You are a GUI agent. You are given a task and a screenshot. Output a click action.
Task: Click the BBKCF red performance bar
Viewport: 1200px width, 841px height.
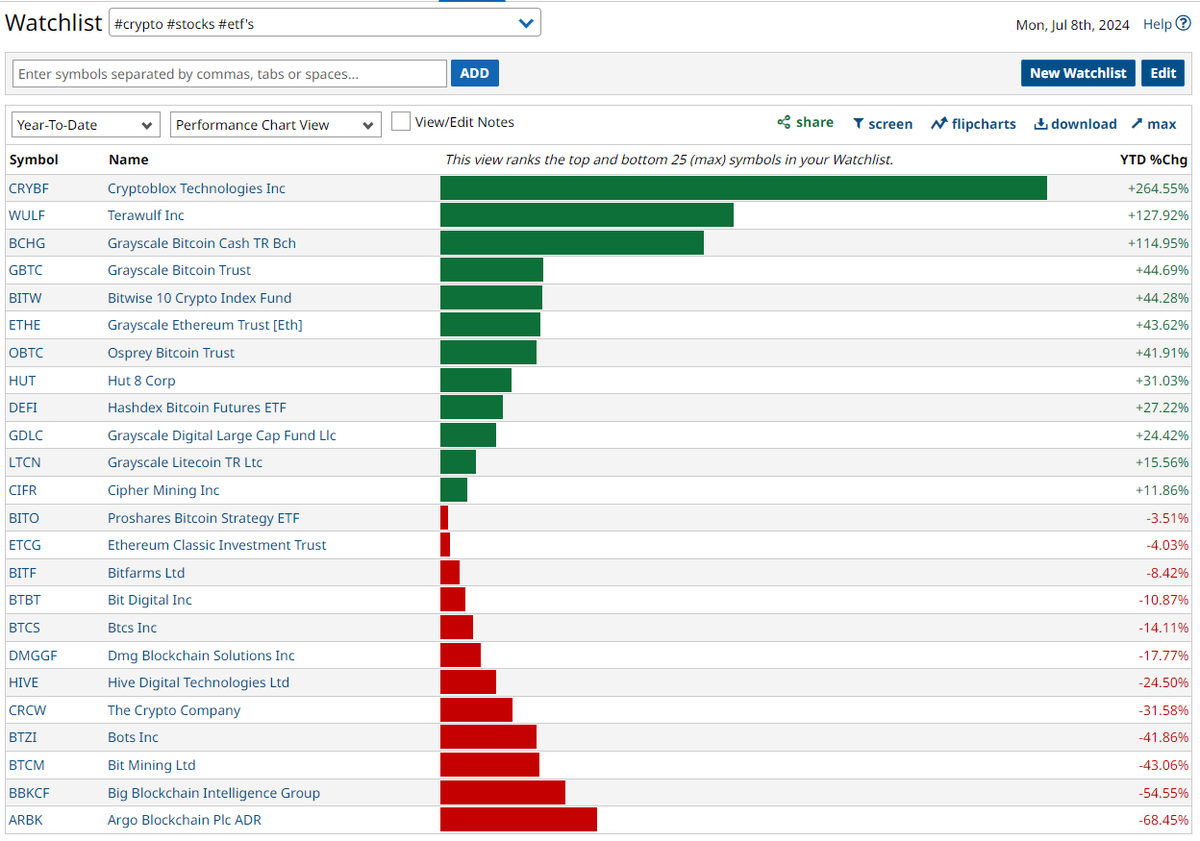click(502, 793)
